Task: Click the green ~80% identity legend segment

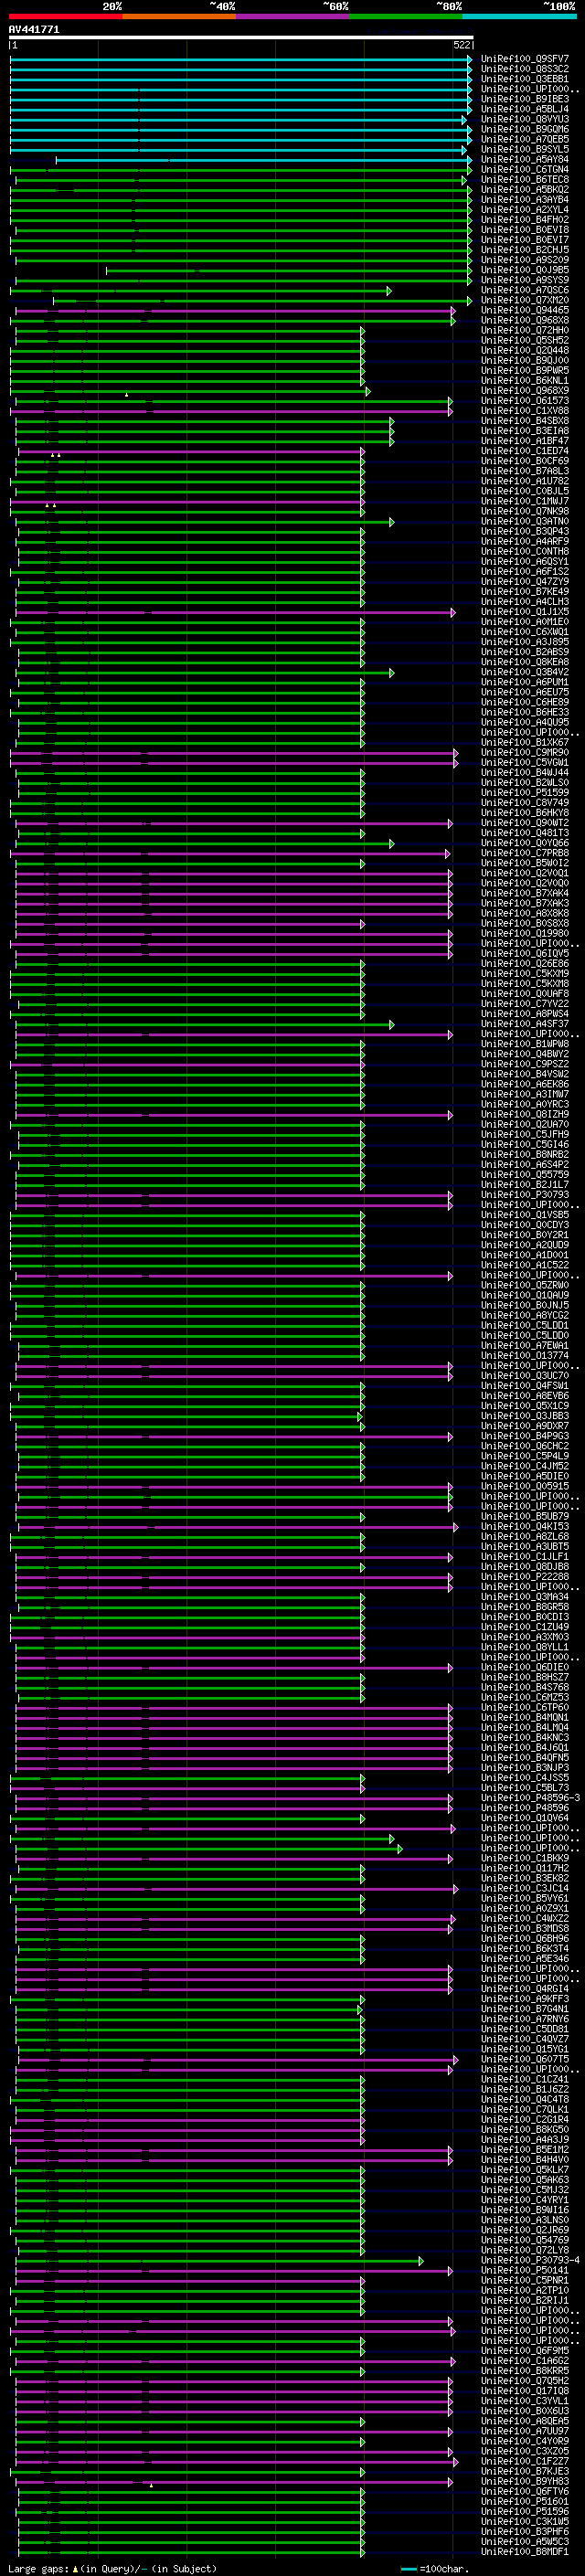Action: click(x=405, y=16)
